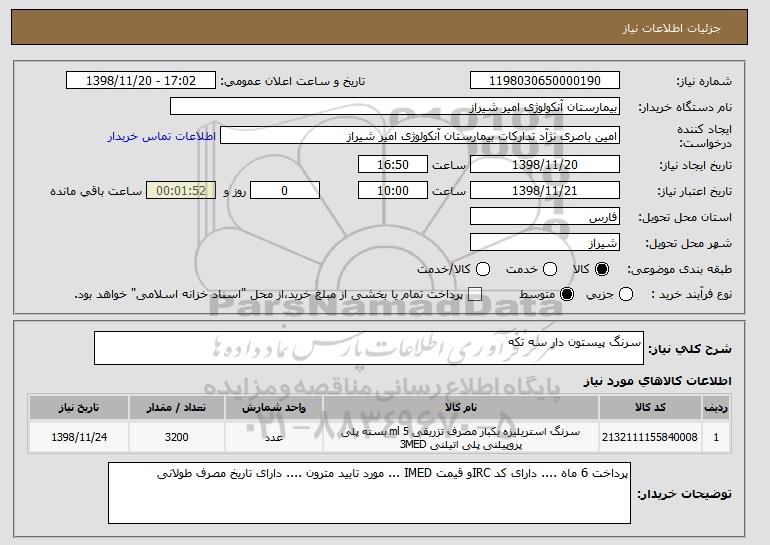Screen dimensions: 770x545
Task: Click the unit cell عدد
Action: [x=274, y=437]
